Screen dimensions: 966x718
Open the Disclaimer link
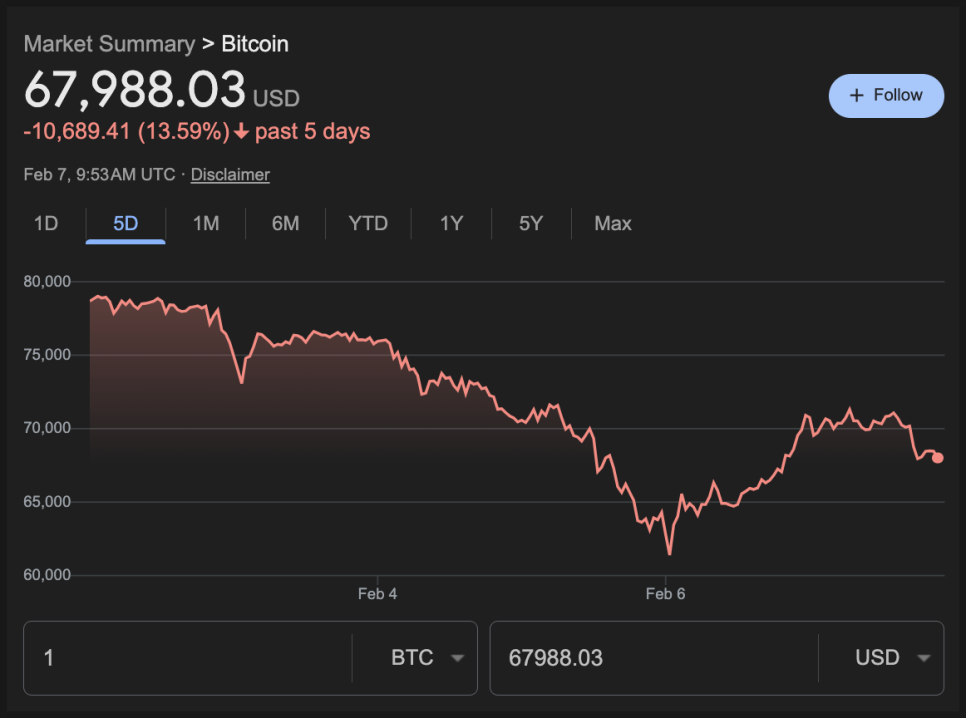coord(230,175)
